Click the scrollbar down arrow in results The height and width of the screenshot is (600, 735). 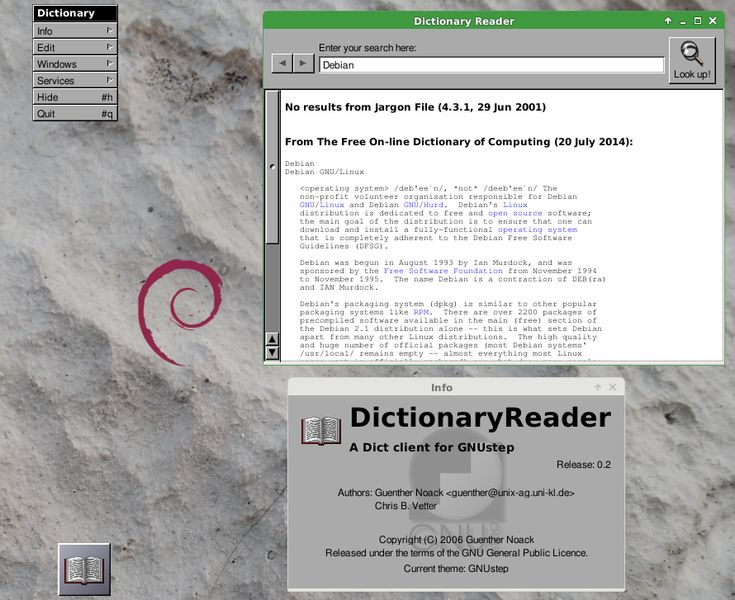coord(272,352)
